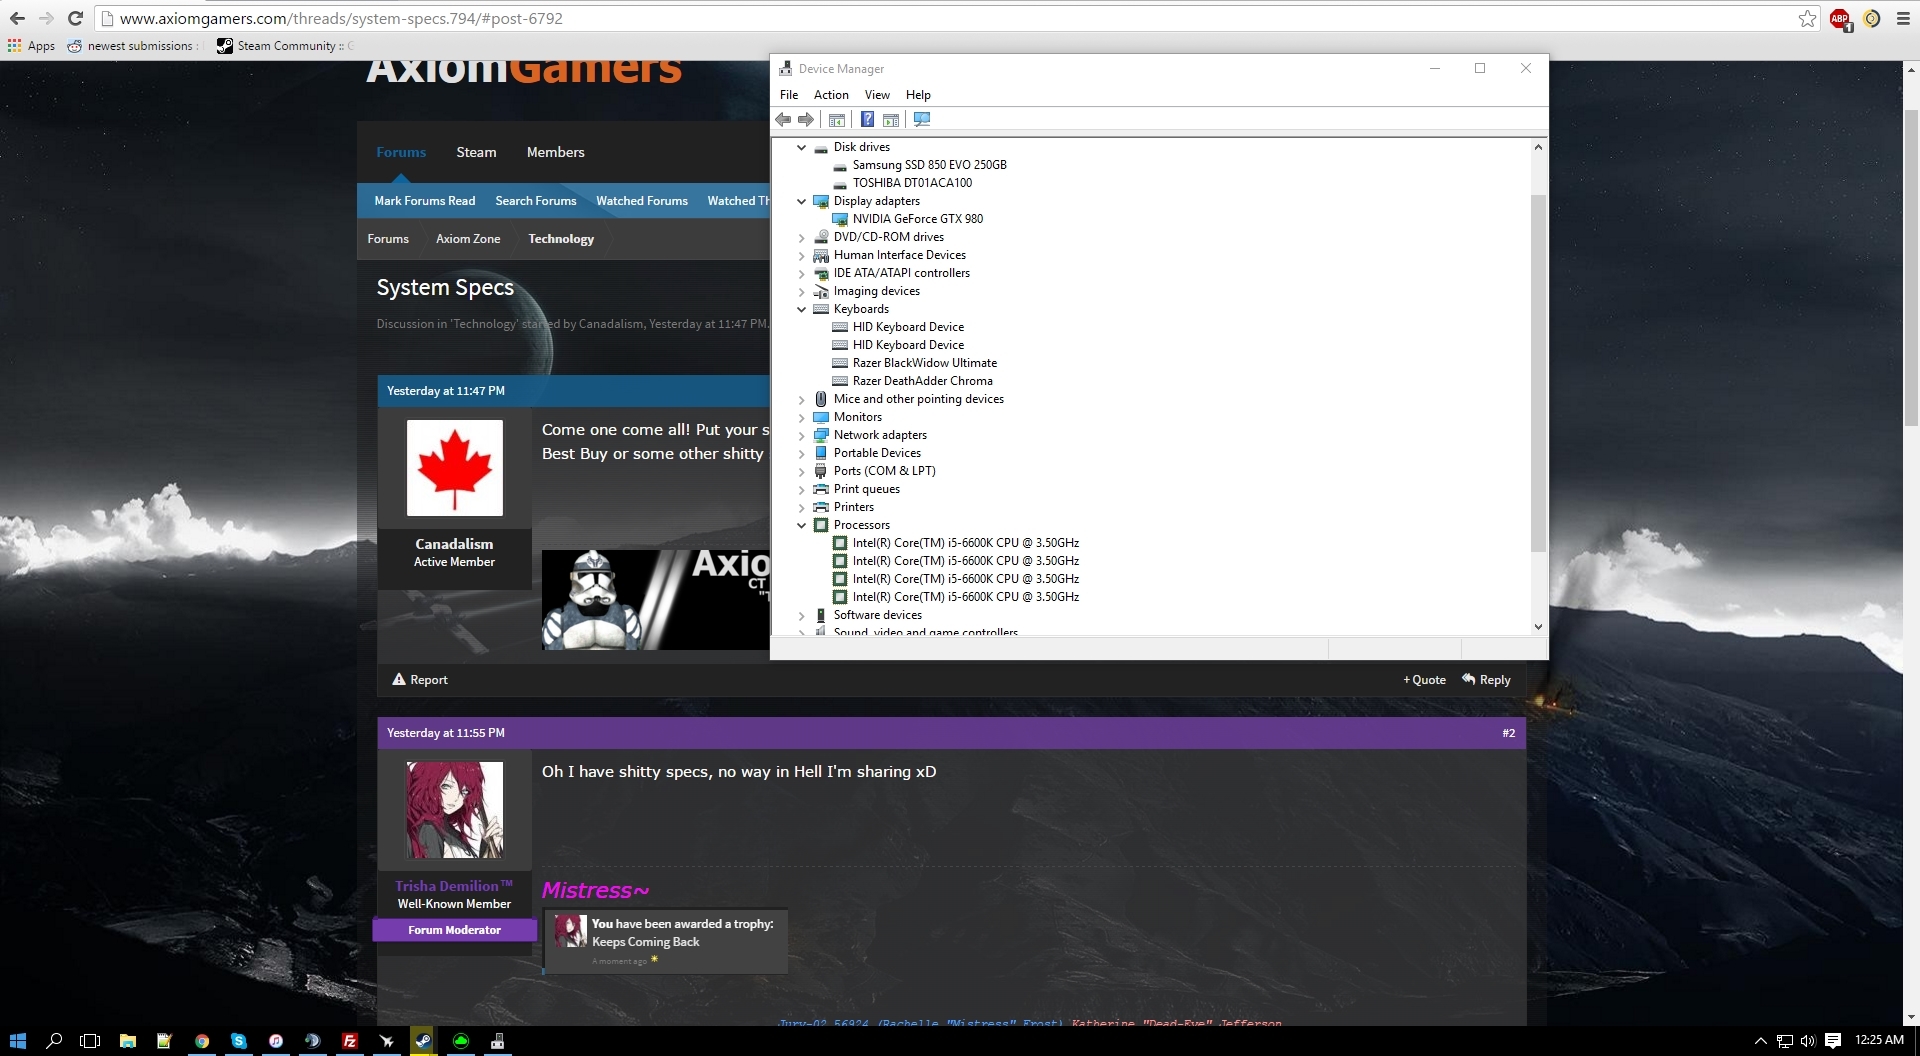Expand the DVD/CD-ROM drives category
The width and height of the screenshot is (1920, 1056).
(801, 237)
